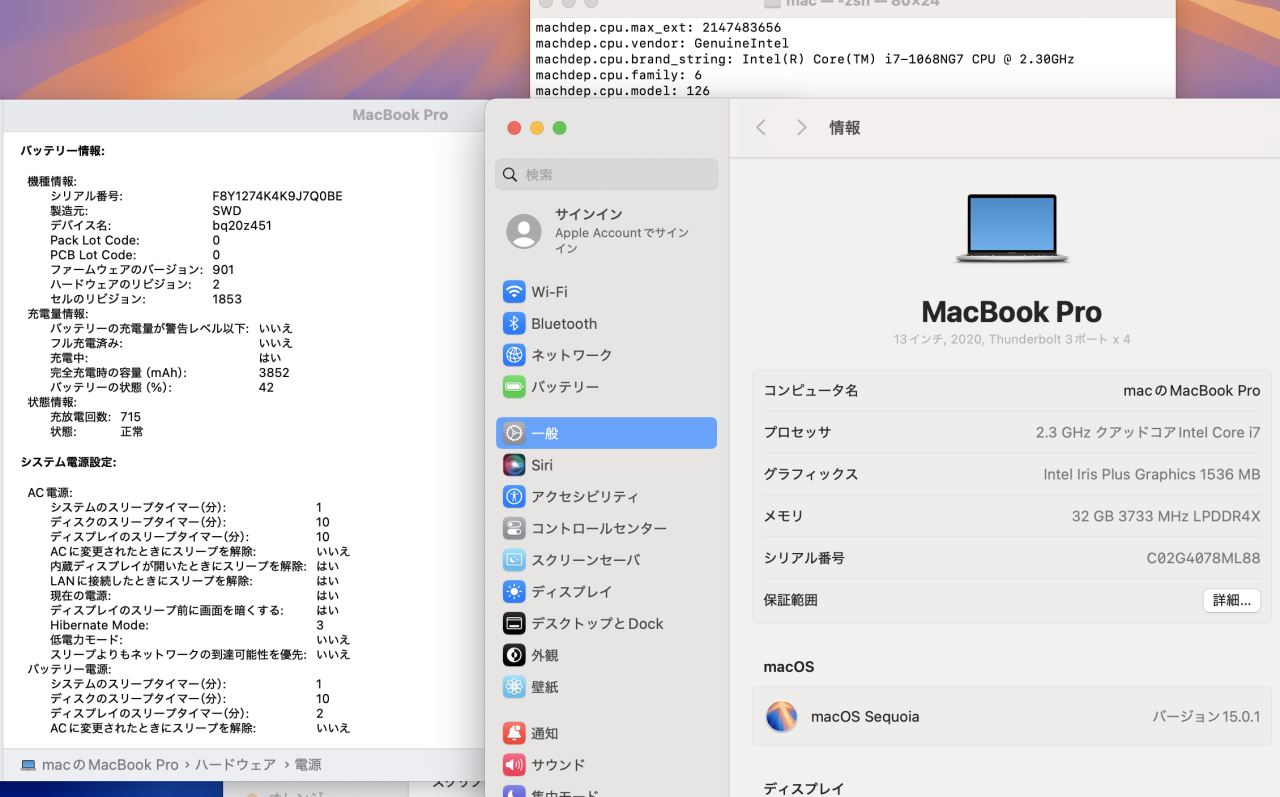Select the 一般 general sidebar item

(606, 433)
